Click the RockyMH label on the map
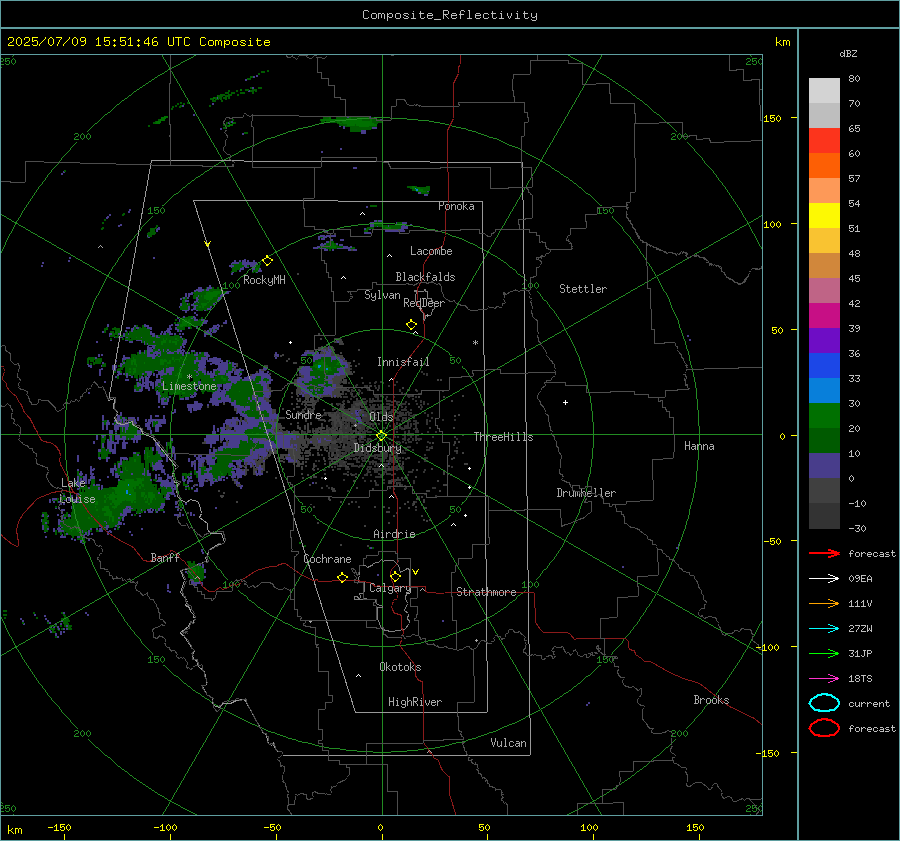The width and height of the screenshot is (900, 841). tap(264, 280)
